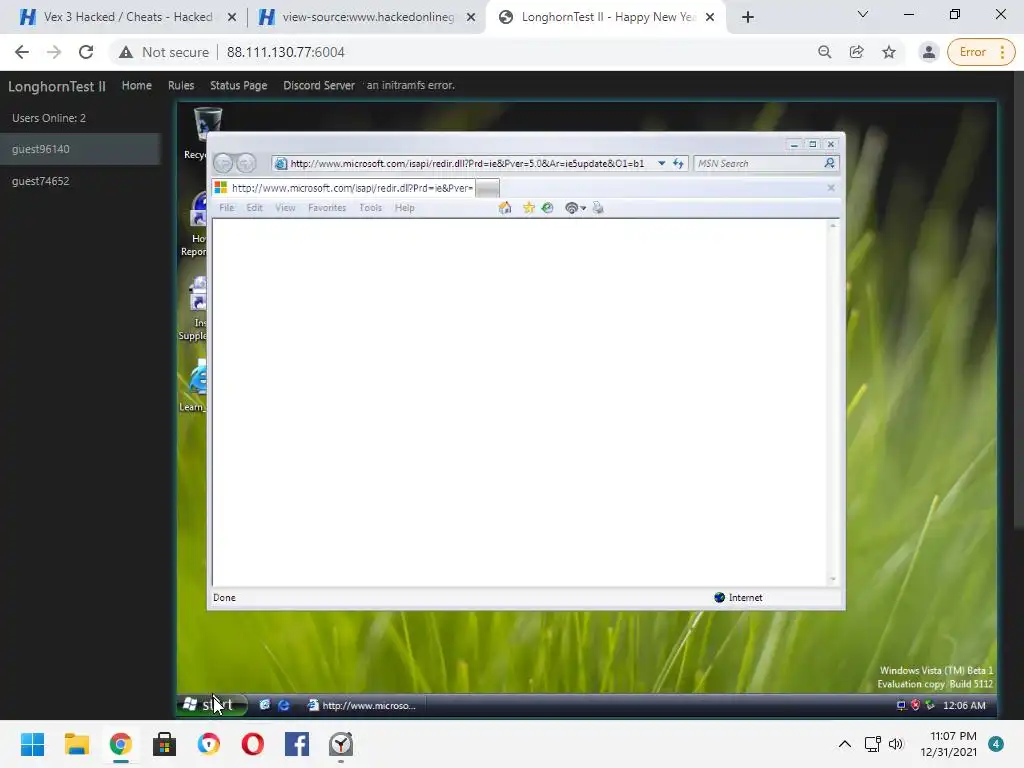Viewport: 1024px width, 768px height.
Task: Bookmark this page with star icon
Action: (x=889, y=52)
